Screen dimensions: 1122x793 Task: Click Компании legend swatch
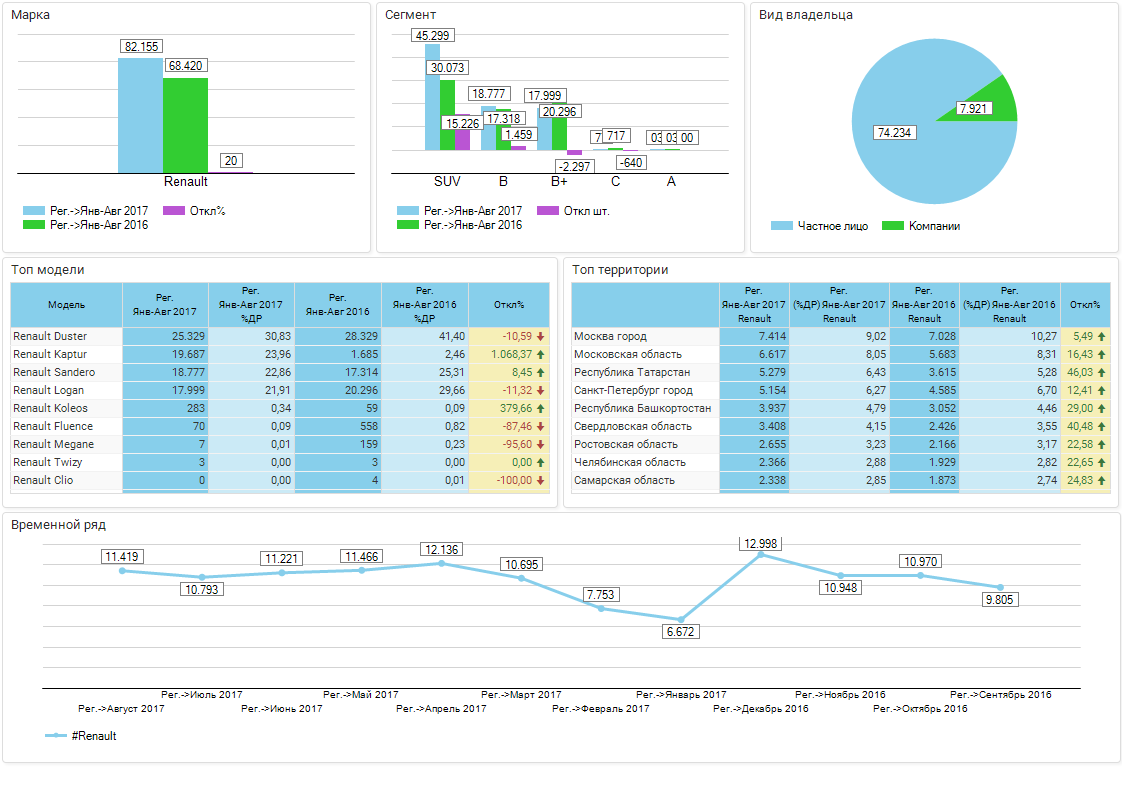coord(893,226)
